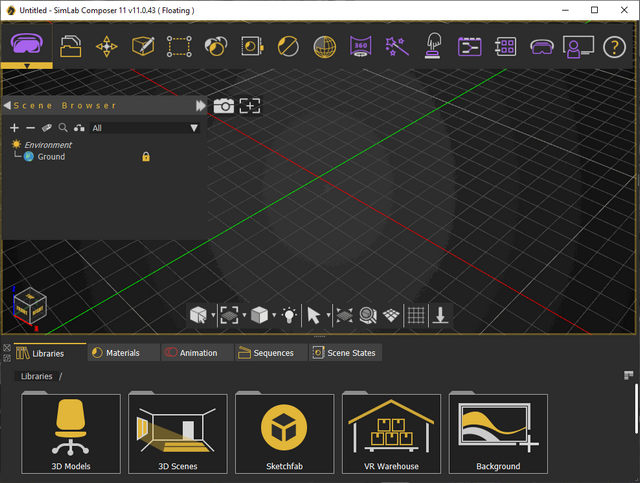
Task: Click the magic wand toolbar icon
Action: (397, 47)
